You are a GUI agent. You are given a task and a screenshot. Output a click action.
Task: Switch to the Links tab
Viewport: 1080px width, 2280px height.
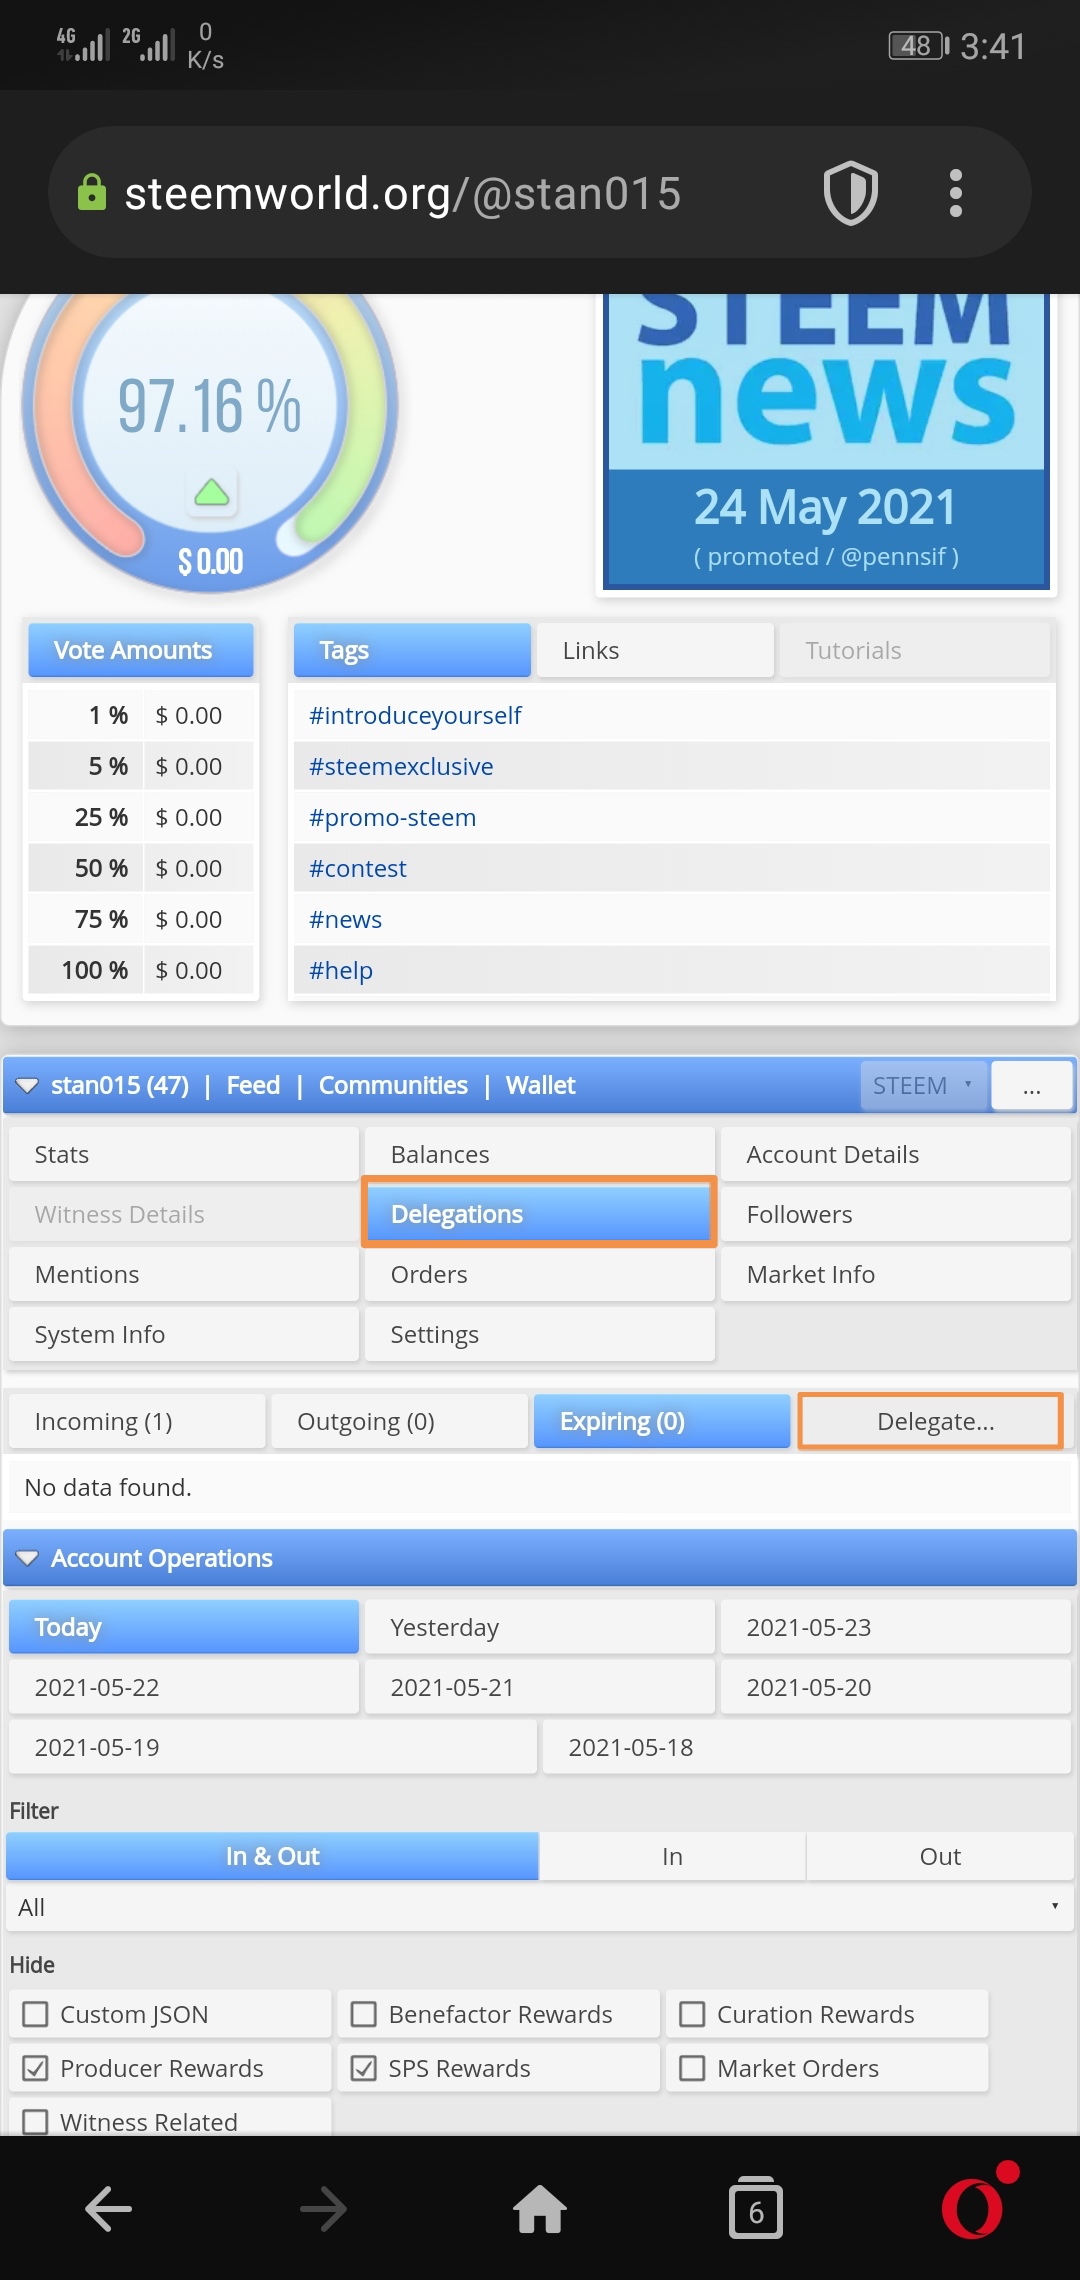tap(655, 650)
